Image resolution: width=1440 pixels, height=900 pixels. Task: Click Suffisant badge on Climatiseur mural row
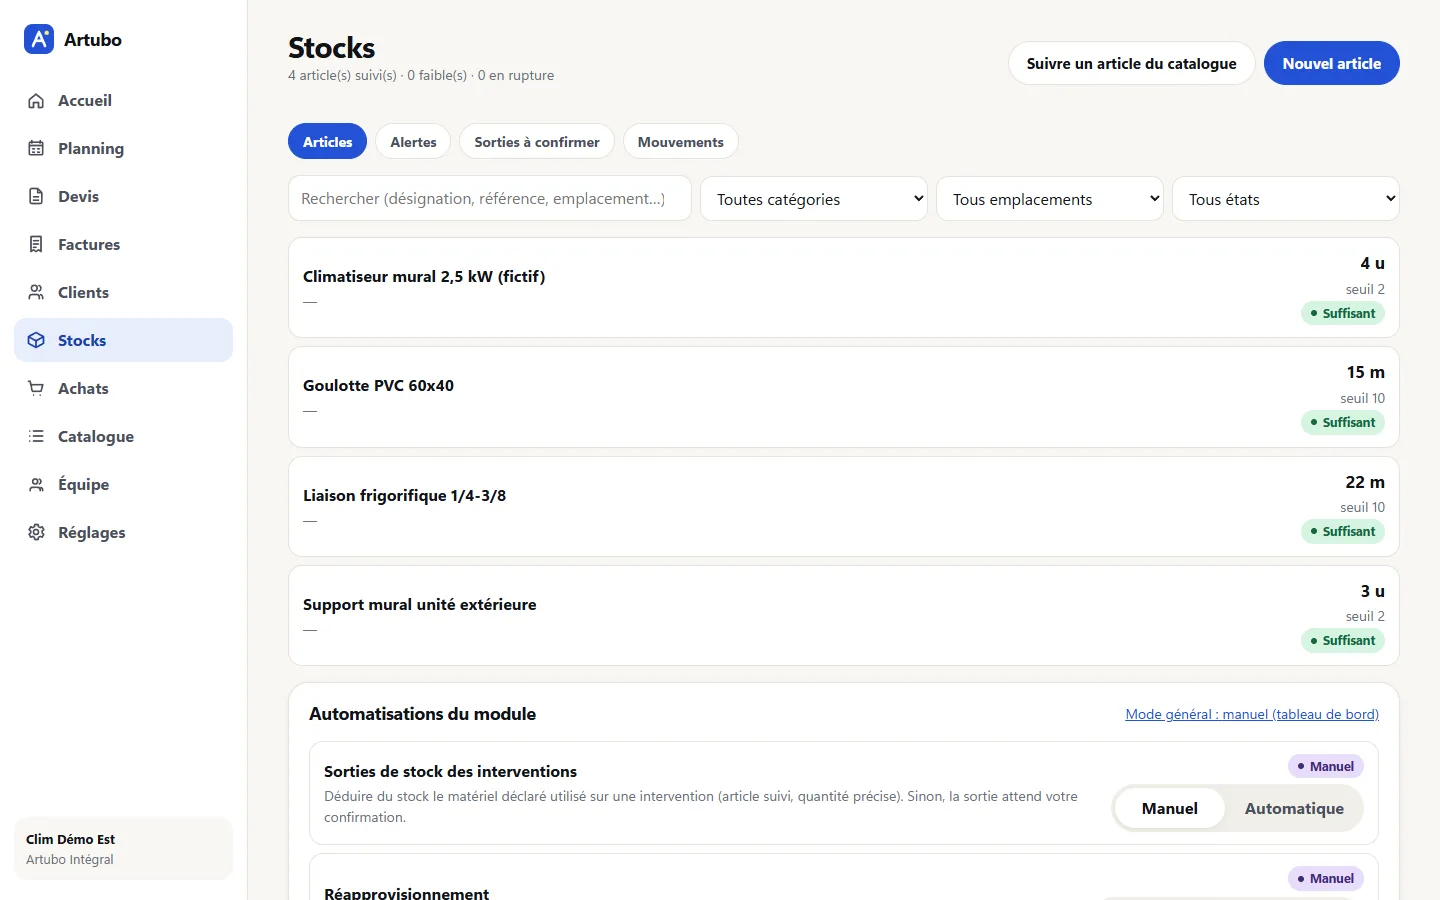(1343, 313)
